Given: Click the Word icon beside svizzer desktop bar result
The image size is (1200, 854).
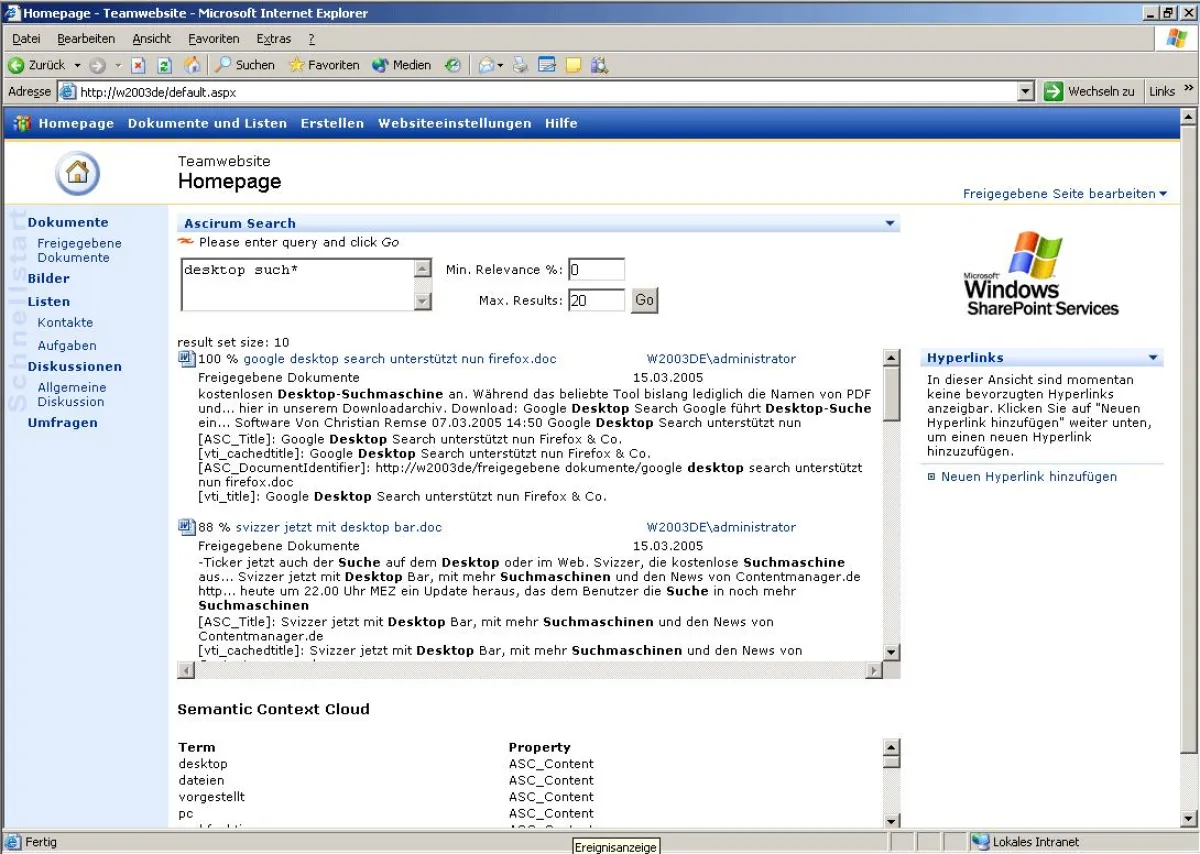Looking at the screenshot, I should click(x=185, y=527).
